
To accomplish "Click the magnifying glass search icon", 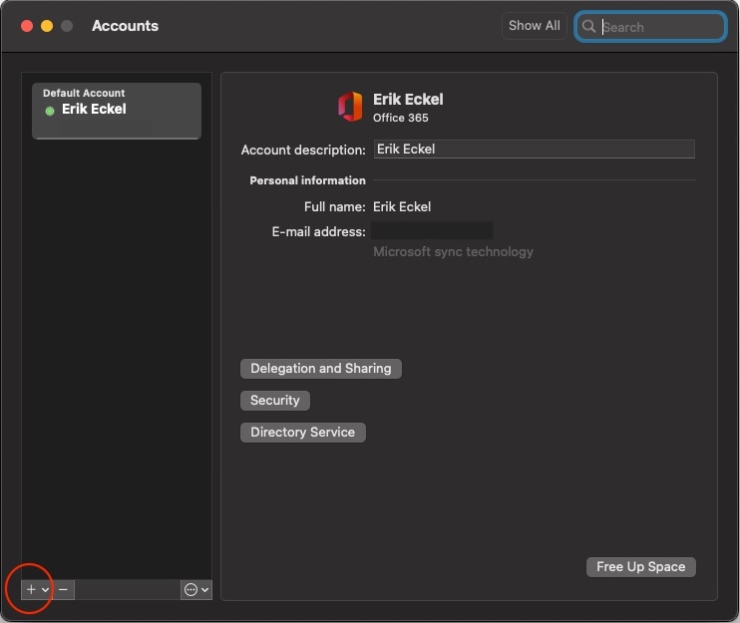I will (x=590, y=27).
